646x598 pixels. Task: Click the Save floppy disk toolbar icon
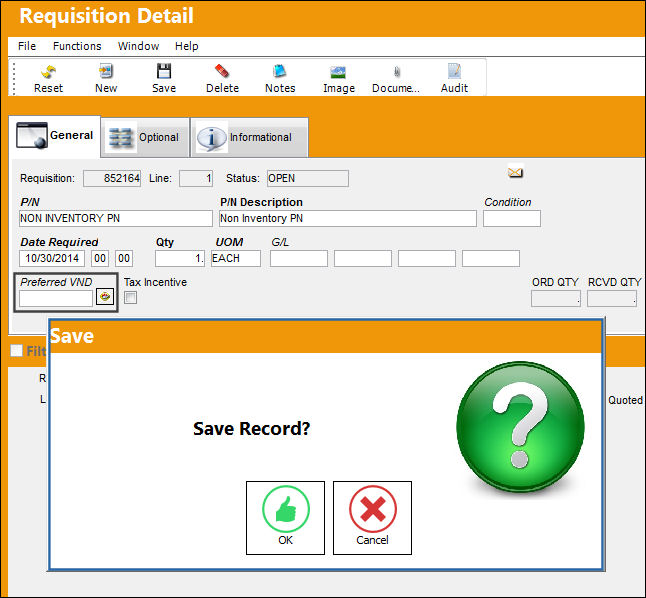tap(164, 71)
